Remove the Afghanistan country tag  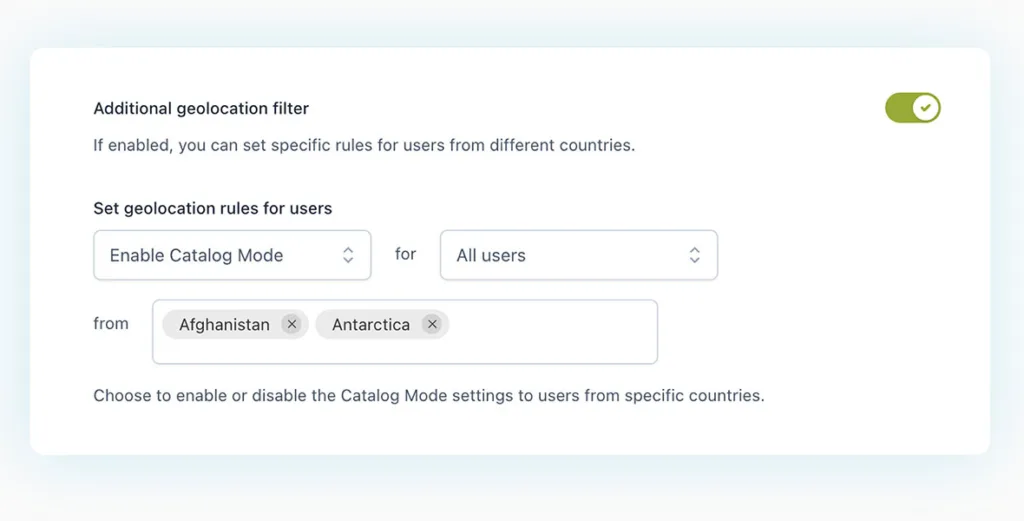pyautogui.click(x=290, y=324)
